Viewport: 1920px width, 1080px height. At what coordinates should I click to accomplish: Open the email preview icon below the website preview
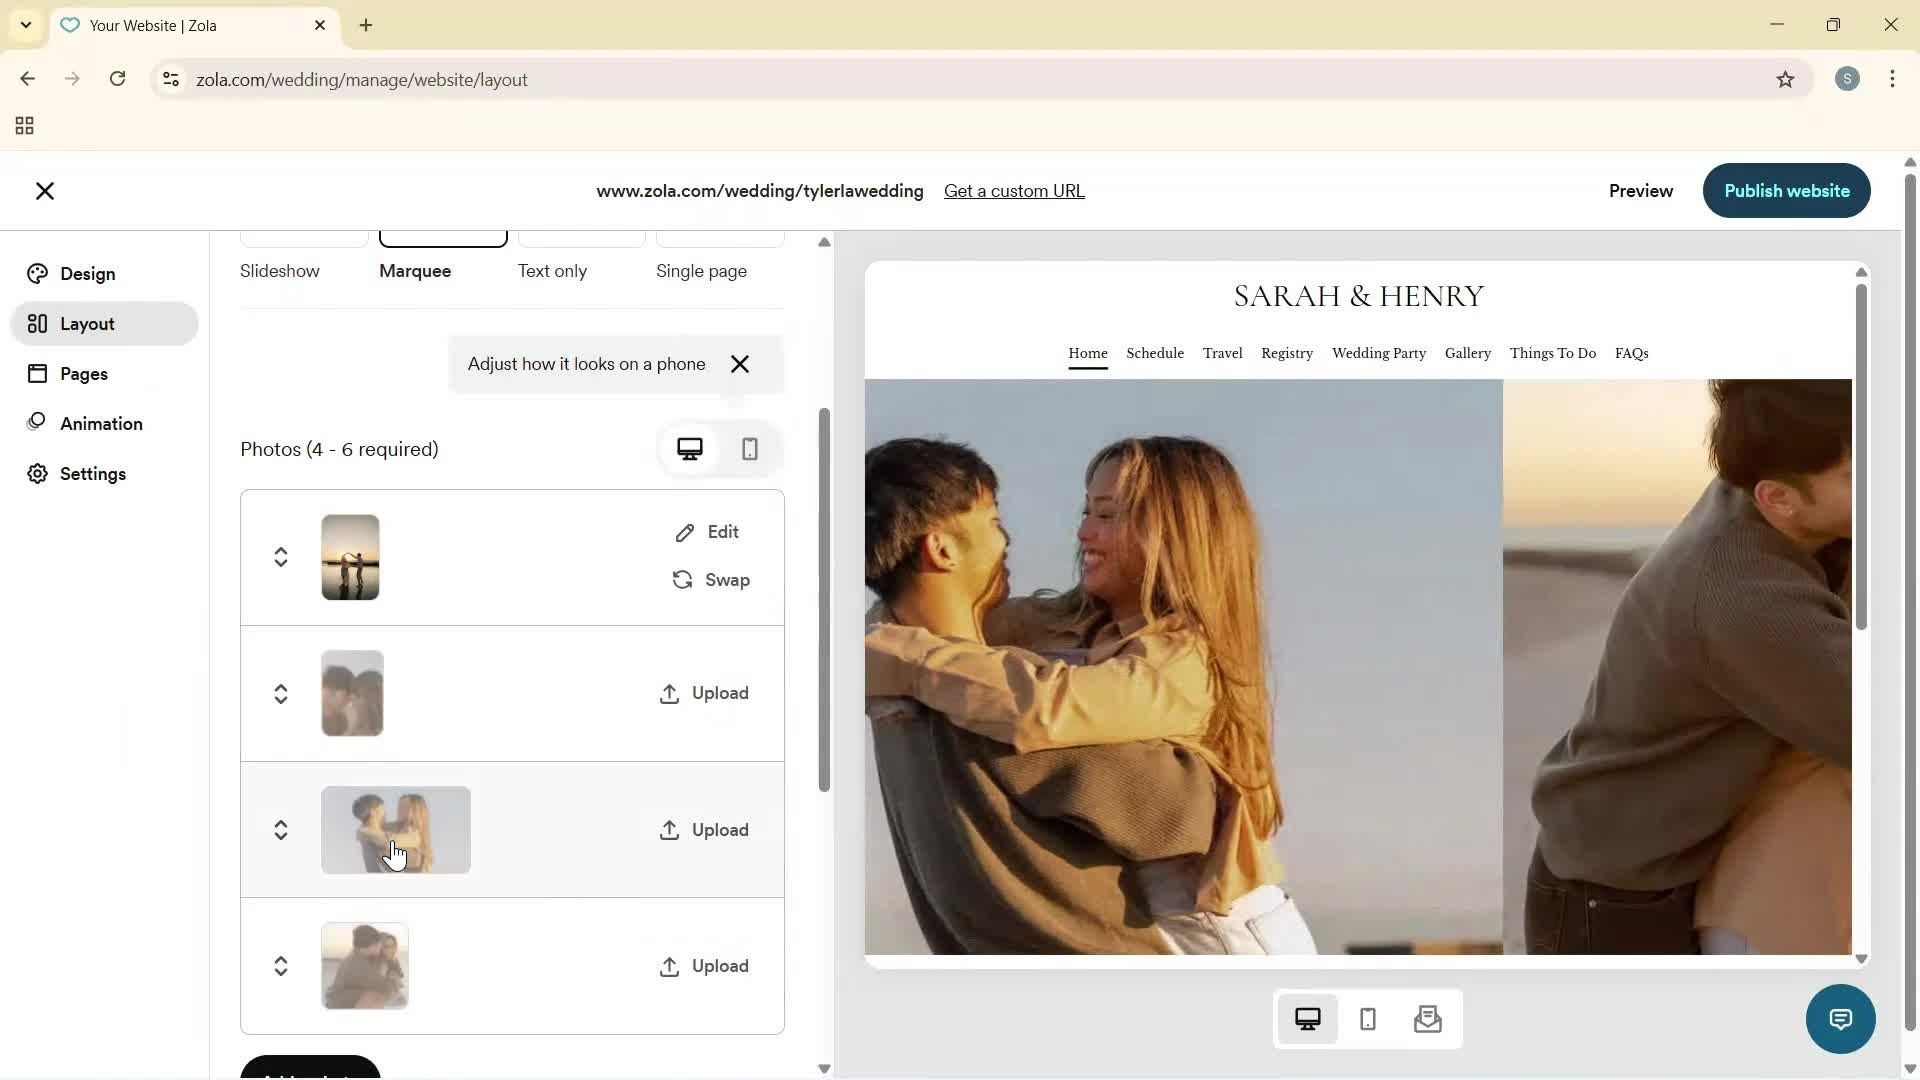click(x=1428, y=1019)
